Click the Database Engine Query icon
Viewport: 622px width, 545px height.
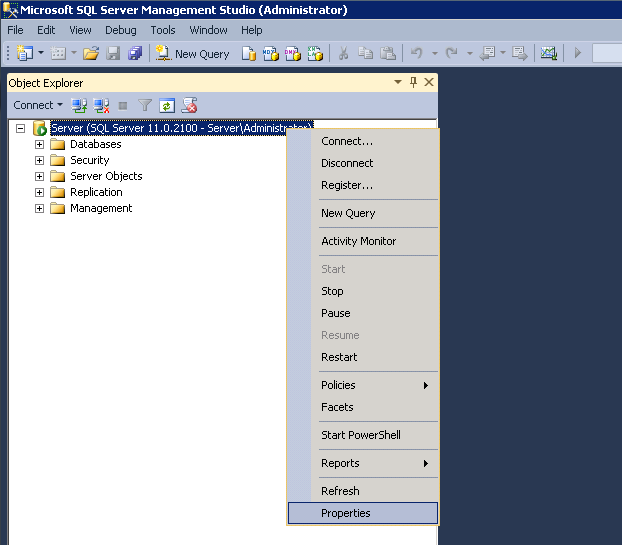pyautogui.click(x=249, y=54)
